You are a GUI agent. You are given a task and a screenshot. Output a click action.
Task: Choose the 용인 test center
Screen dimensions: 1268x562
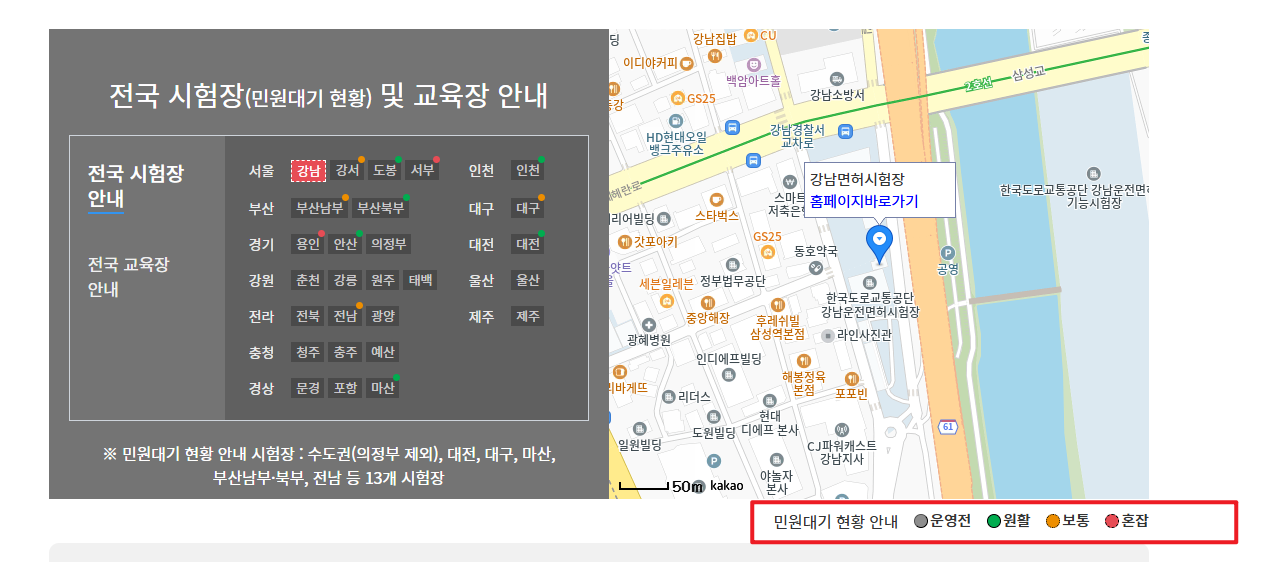pos(308,244)
